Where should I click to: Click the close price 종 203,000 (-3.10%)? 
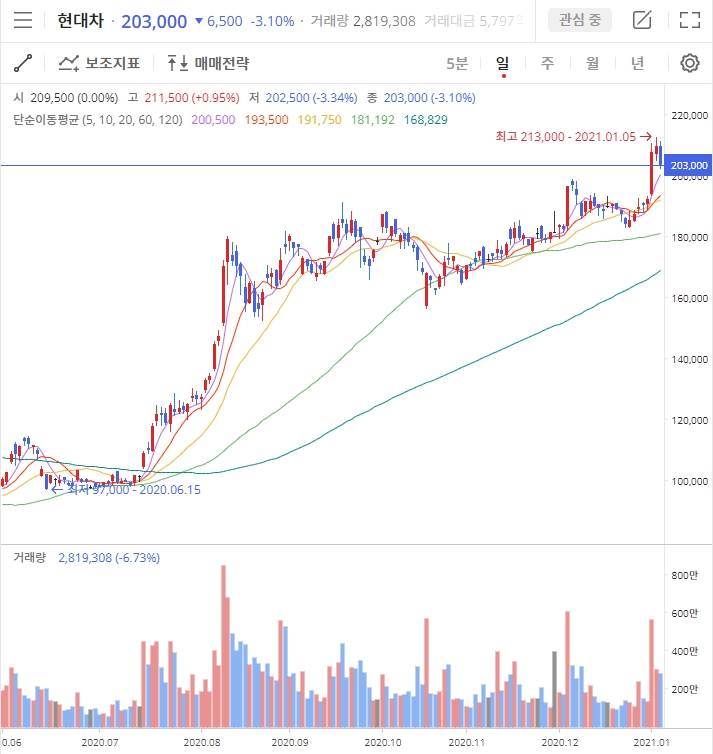coord(421,98)
